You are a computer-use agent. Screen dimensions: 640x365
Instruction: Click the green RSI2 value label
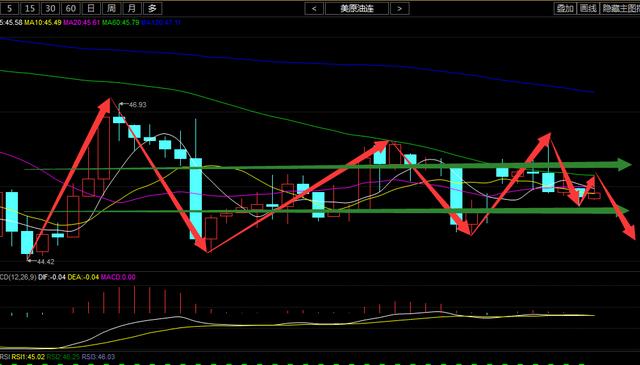63,357
